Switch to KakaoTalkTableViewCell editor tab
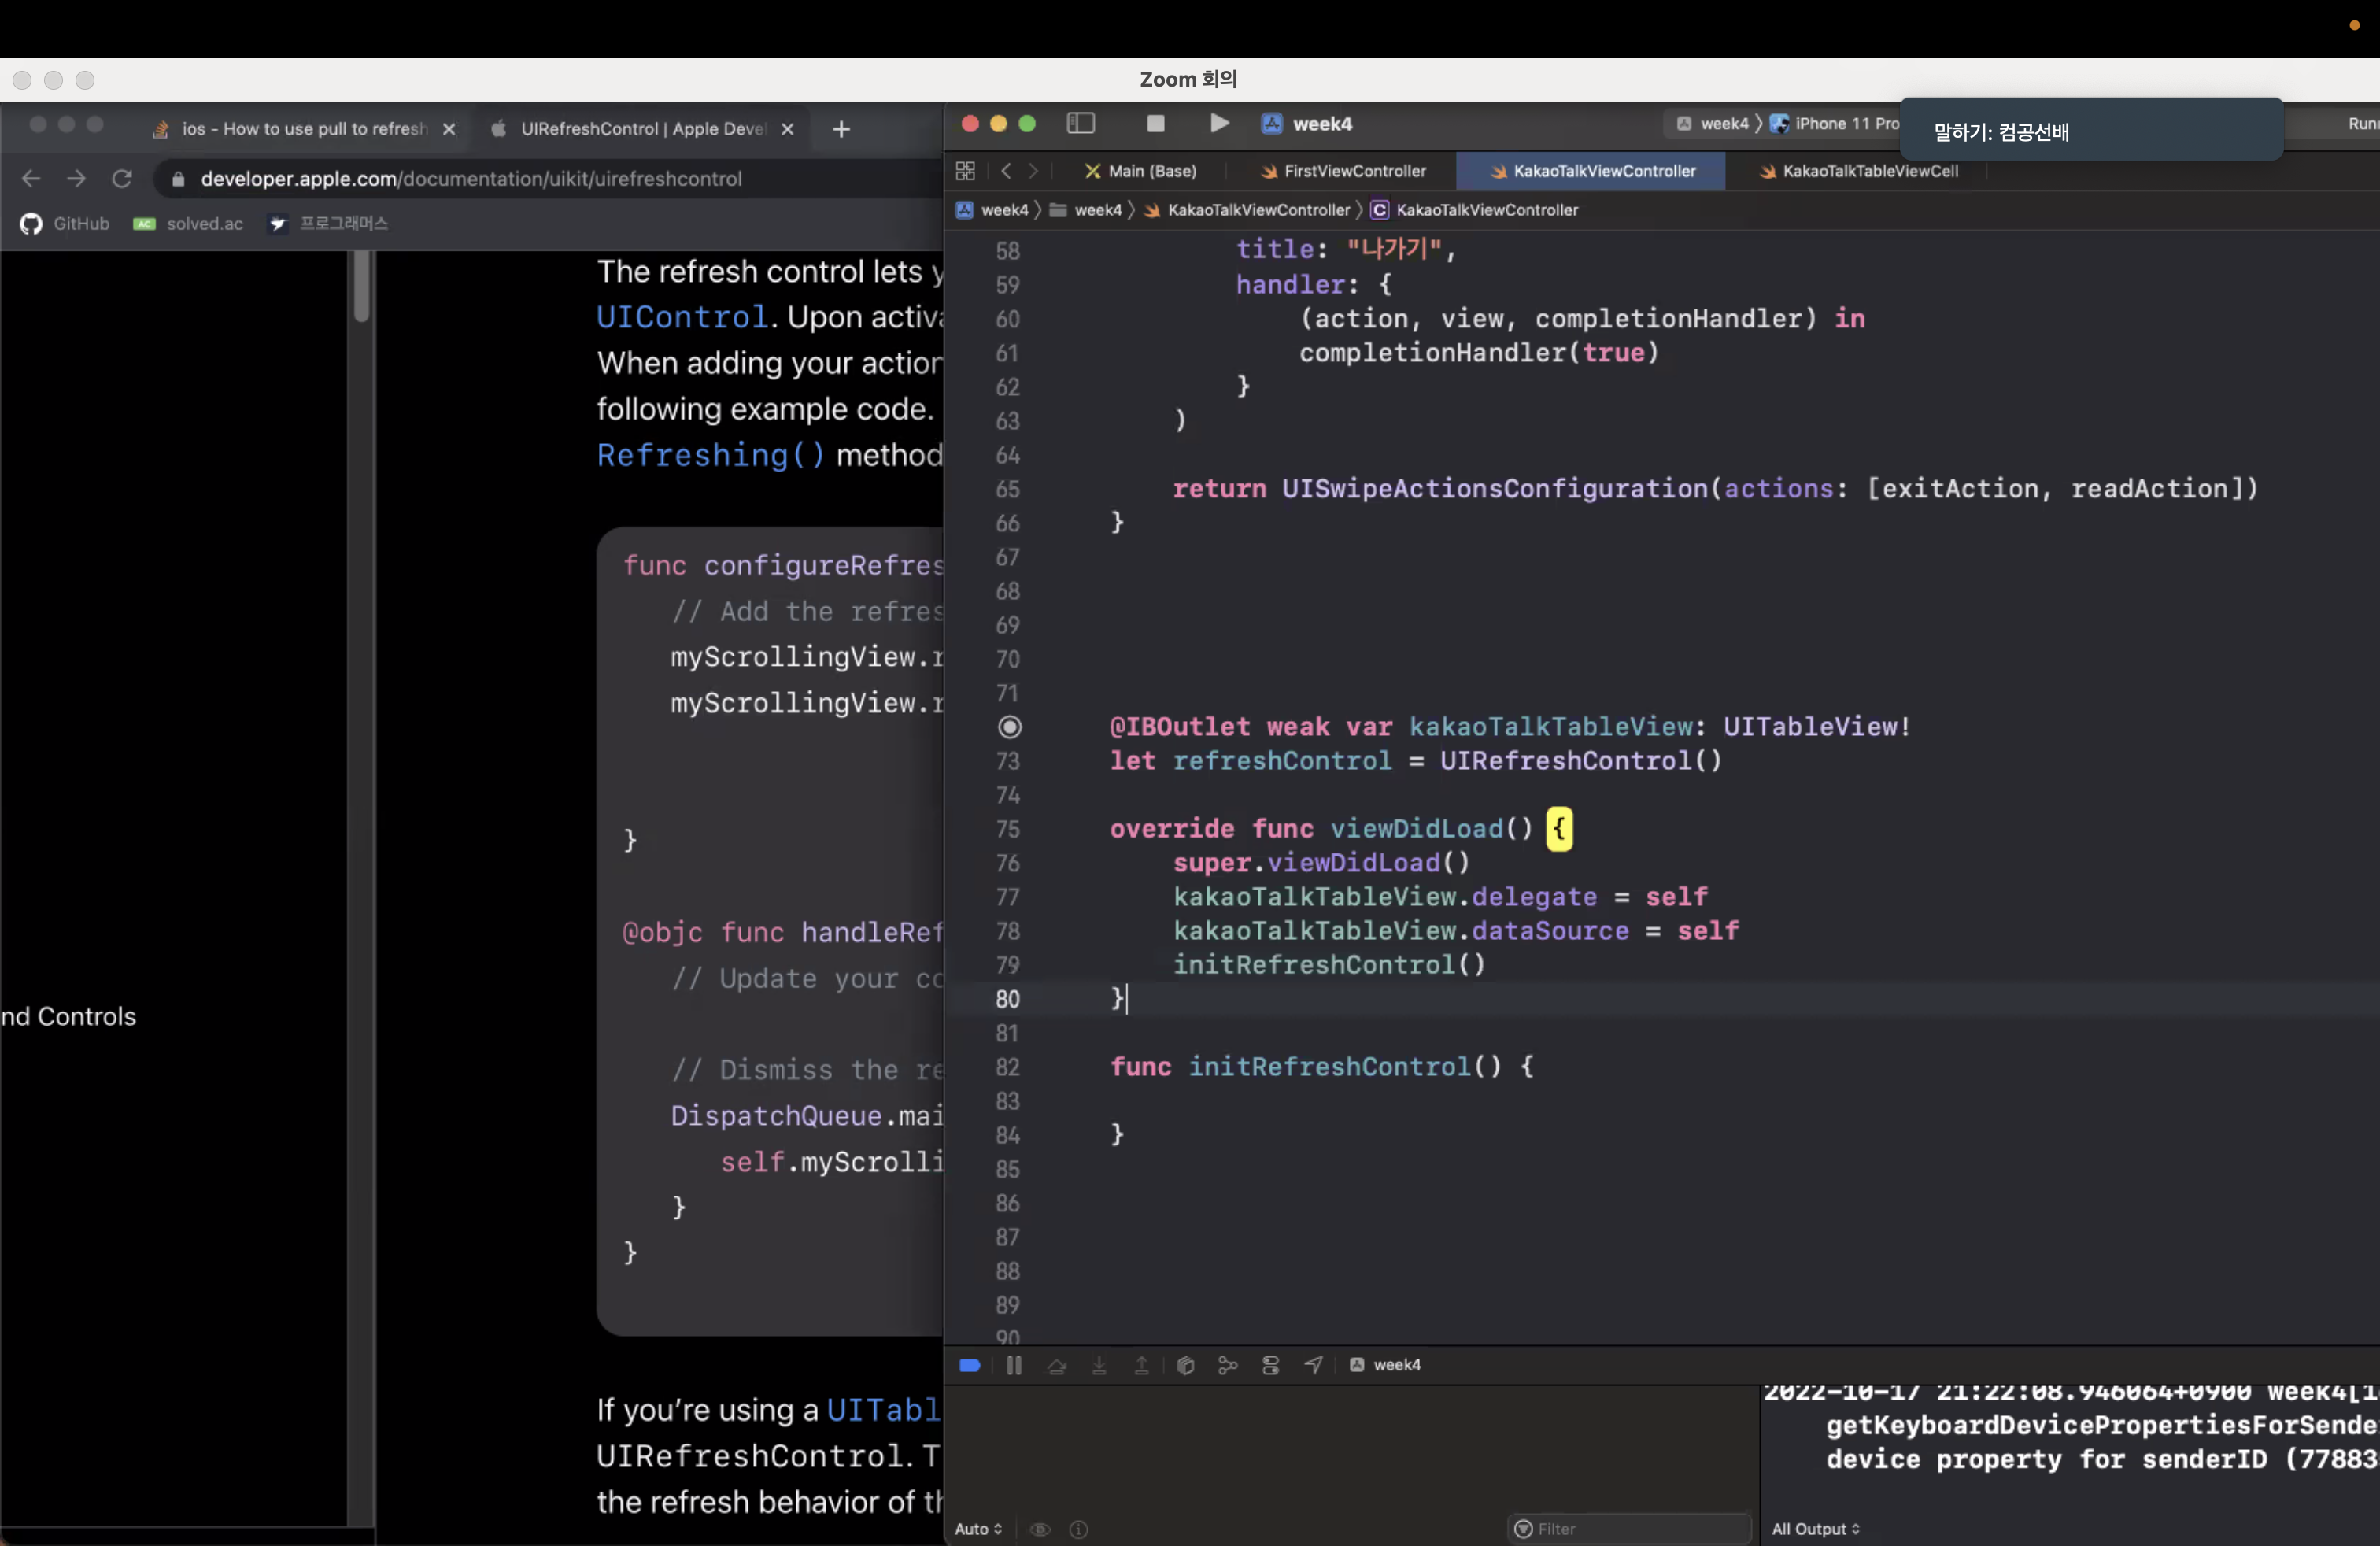 point(1858,171)
